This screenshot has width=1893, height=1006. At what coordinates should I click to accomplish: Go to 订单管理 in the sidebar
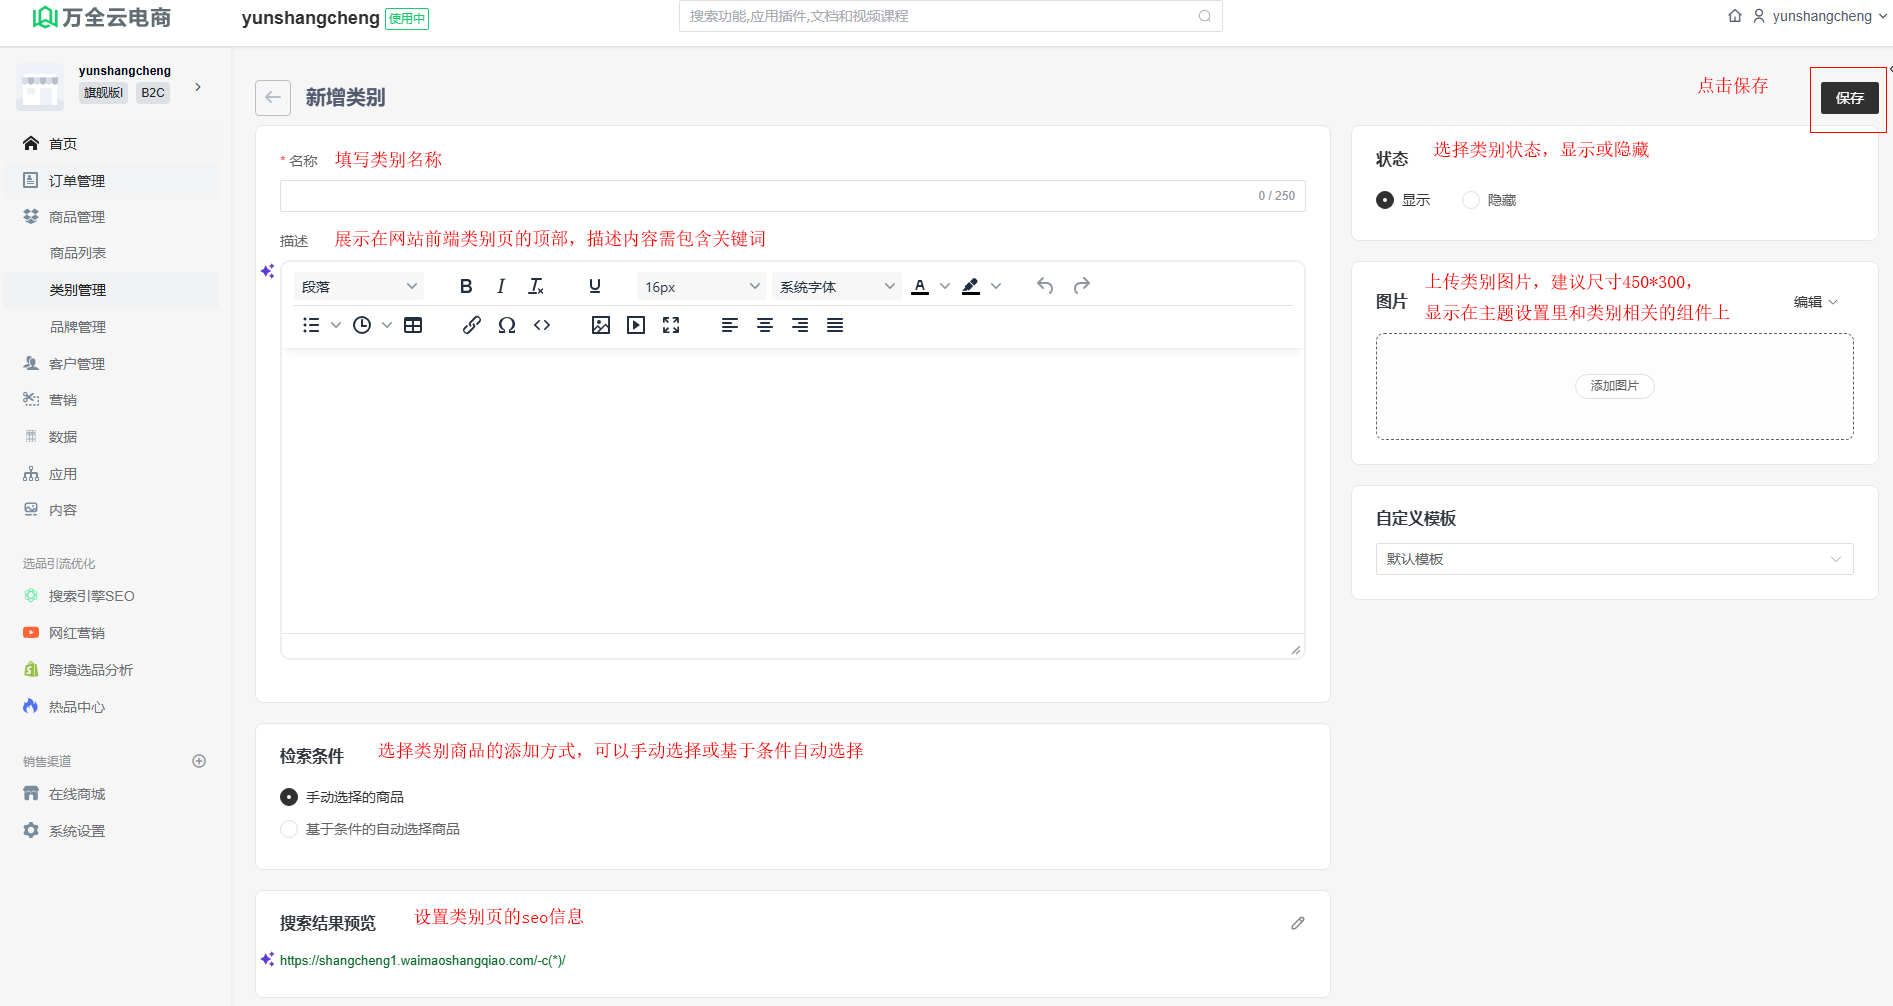77,181
